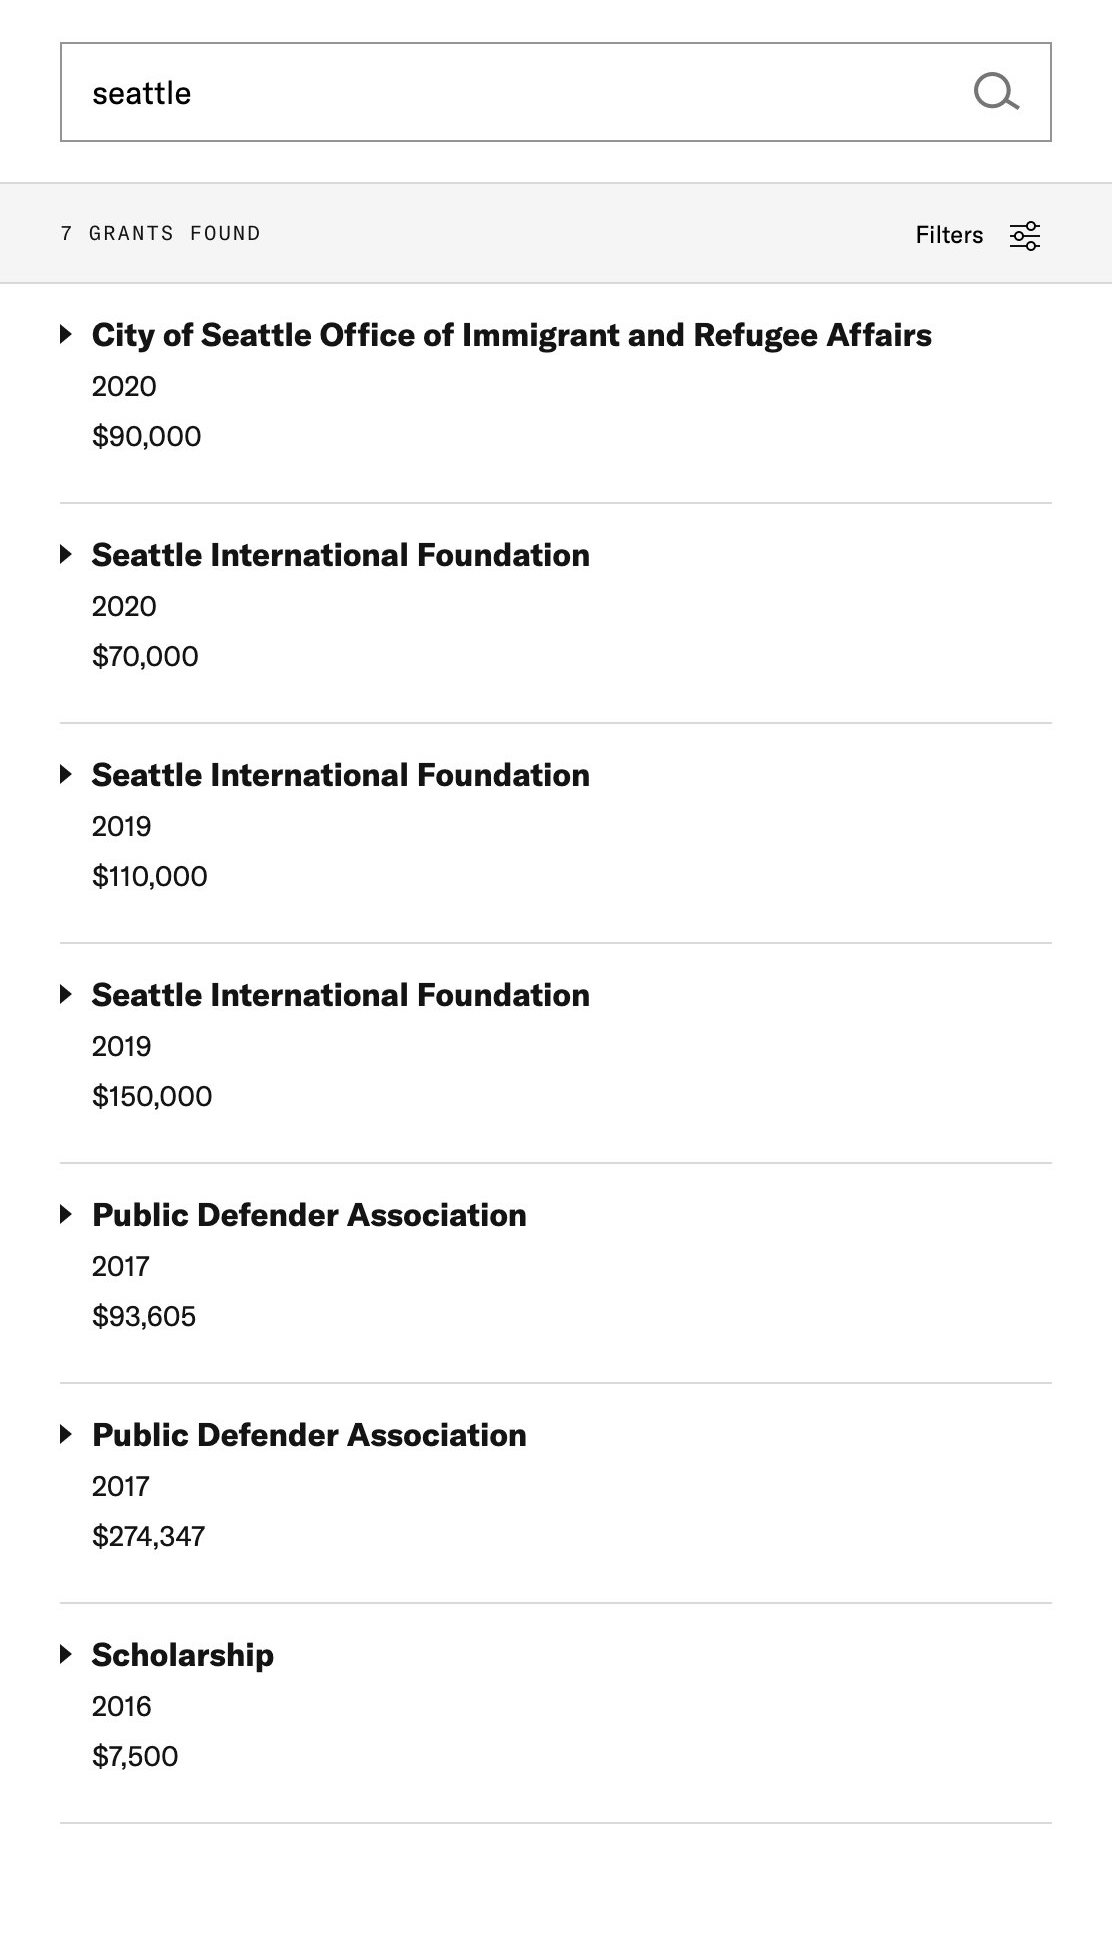
Task: Expand the City of Seattle grant triangle
Action: (x=66, y=334)
